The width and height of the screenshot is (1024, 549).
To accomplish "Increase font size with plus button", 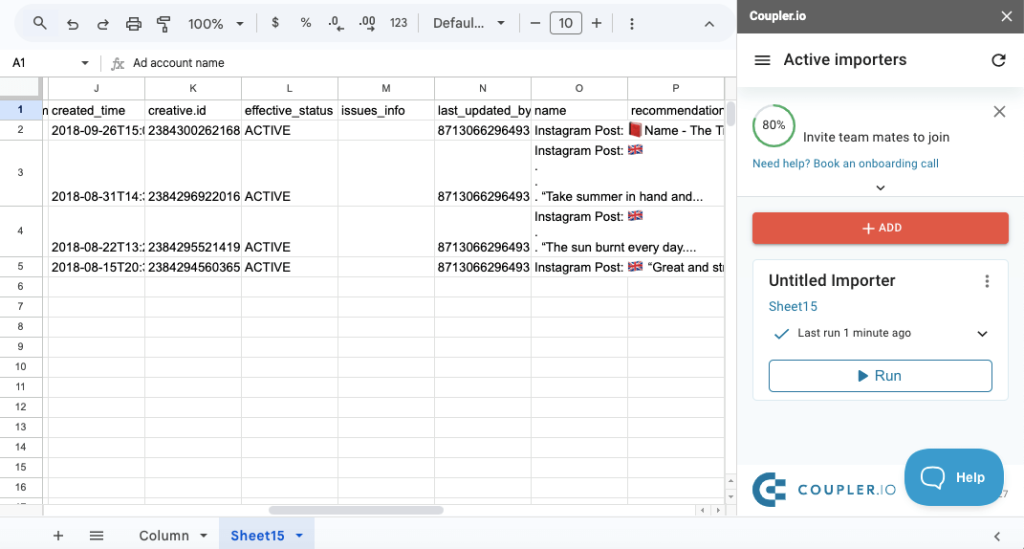I will coord(596,24).
